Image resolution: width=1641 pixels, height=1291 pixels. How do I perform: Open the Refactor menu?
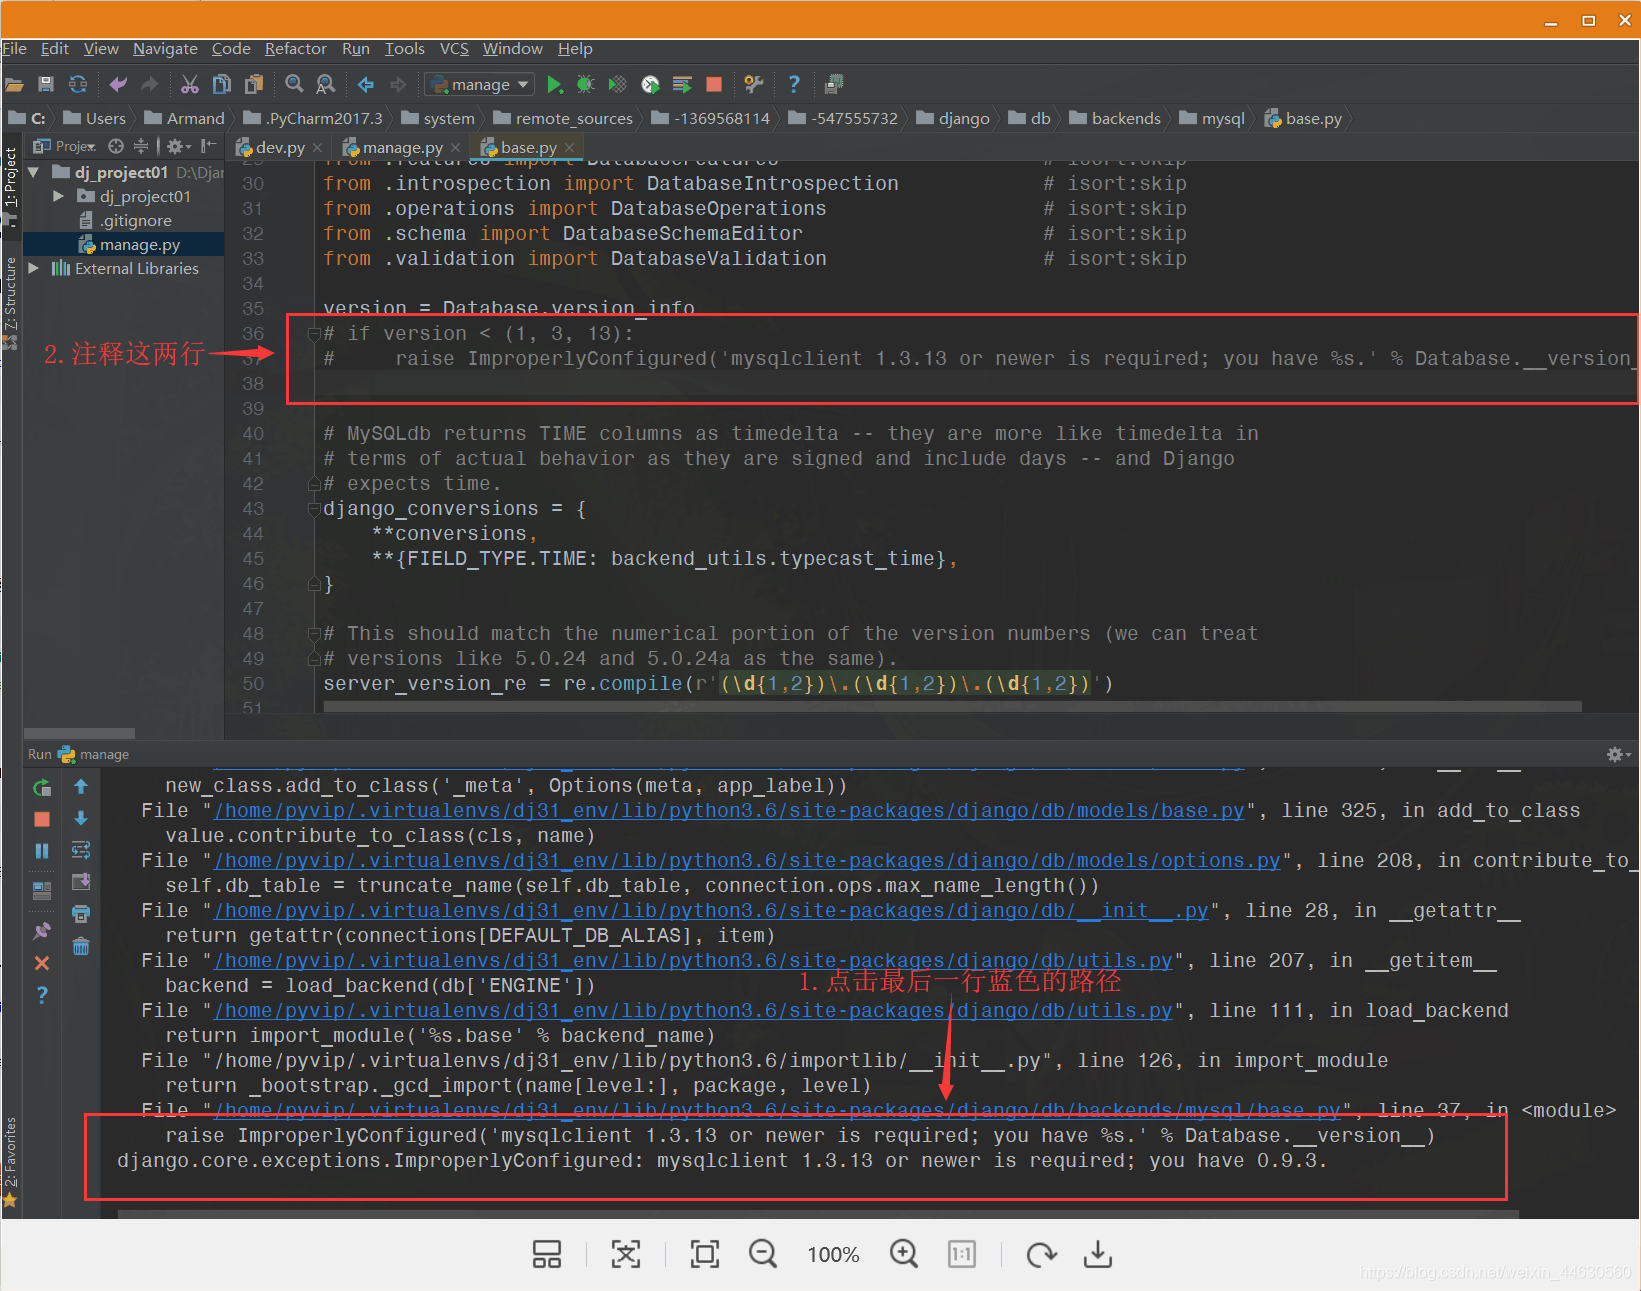[295, 48]
